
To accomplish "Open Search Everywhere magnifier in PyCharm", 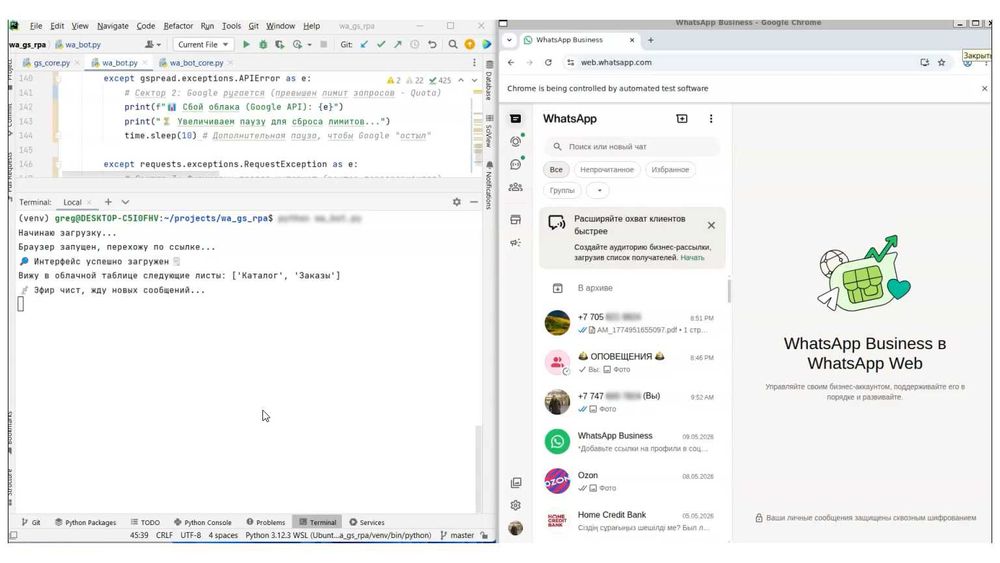I will point(453,45).
